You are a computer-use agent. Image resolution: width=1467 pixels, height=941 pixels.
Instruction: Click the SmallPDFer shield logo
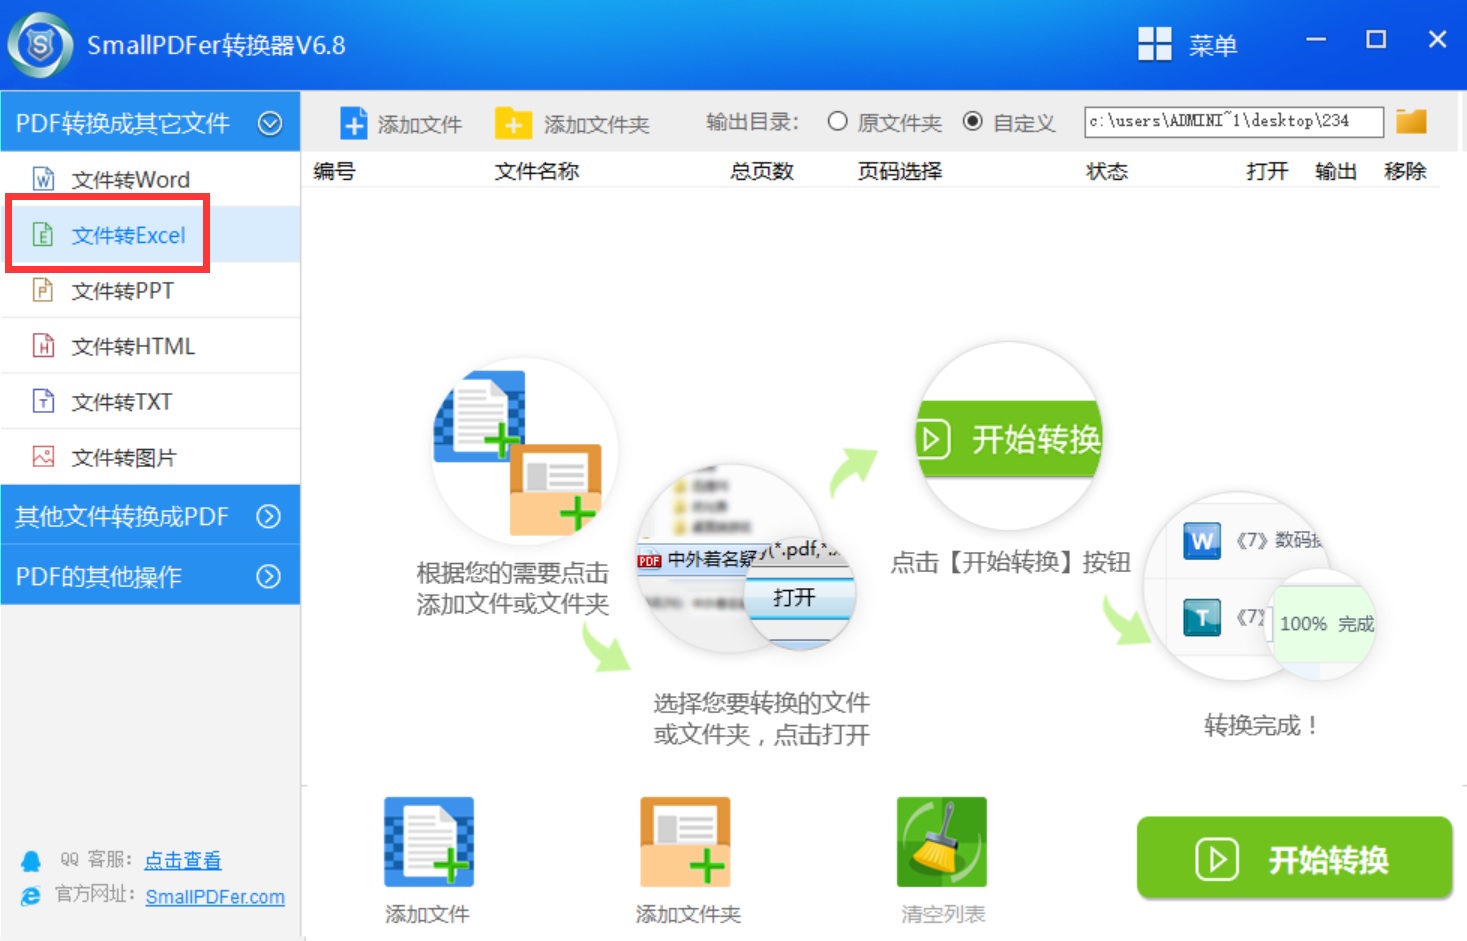pyautogui.click(x=40, y=45)
